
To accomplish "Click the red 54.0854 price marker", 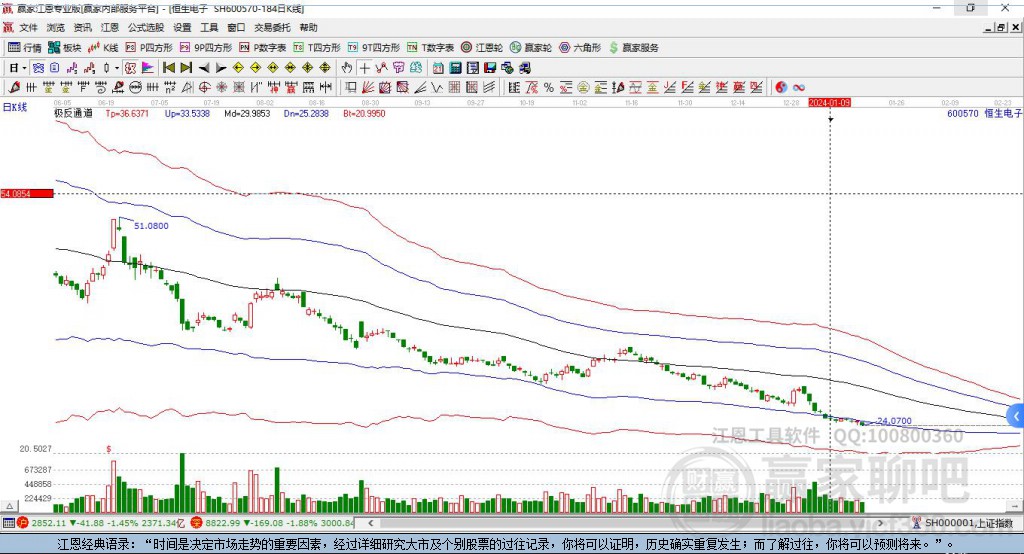I will 27,193.
